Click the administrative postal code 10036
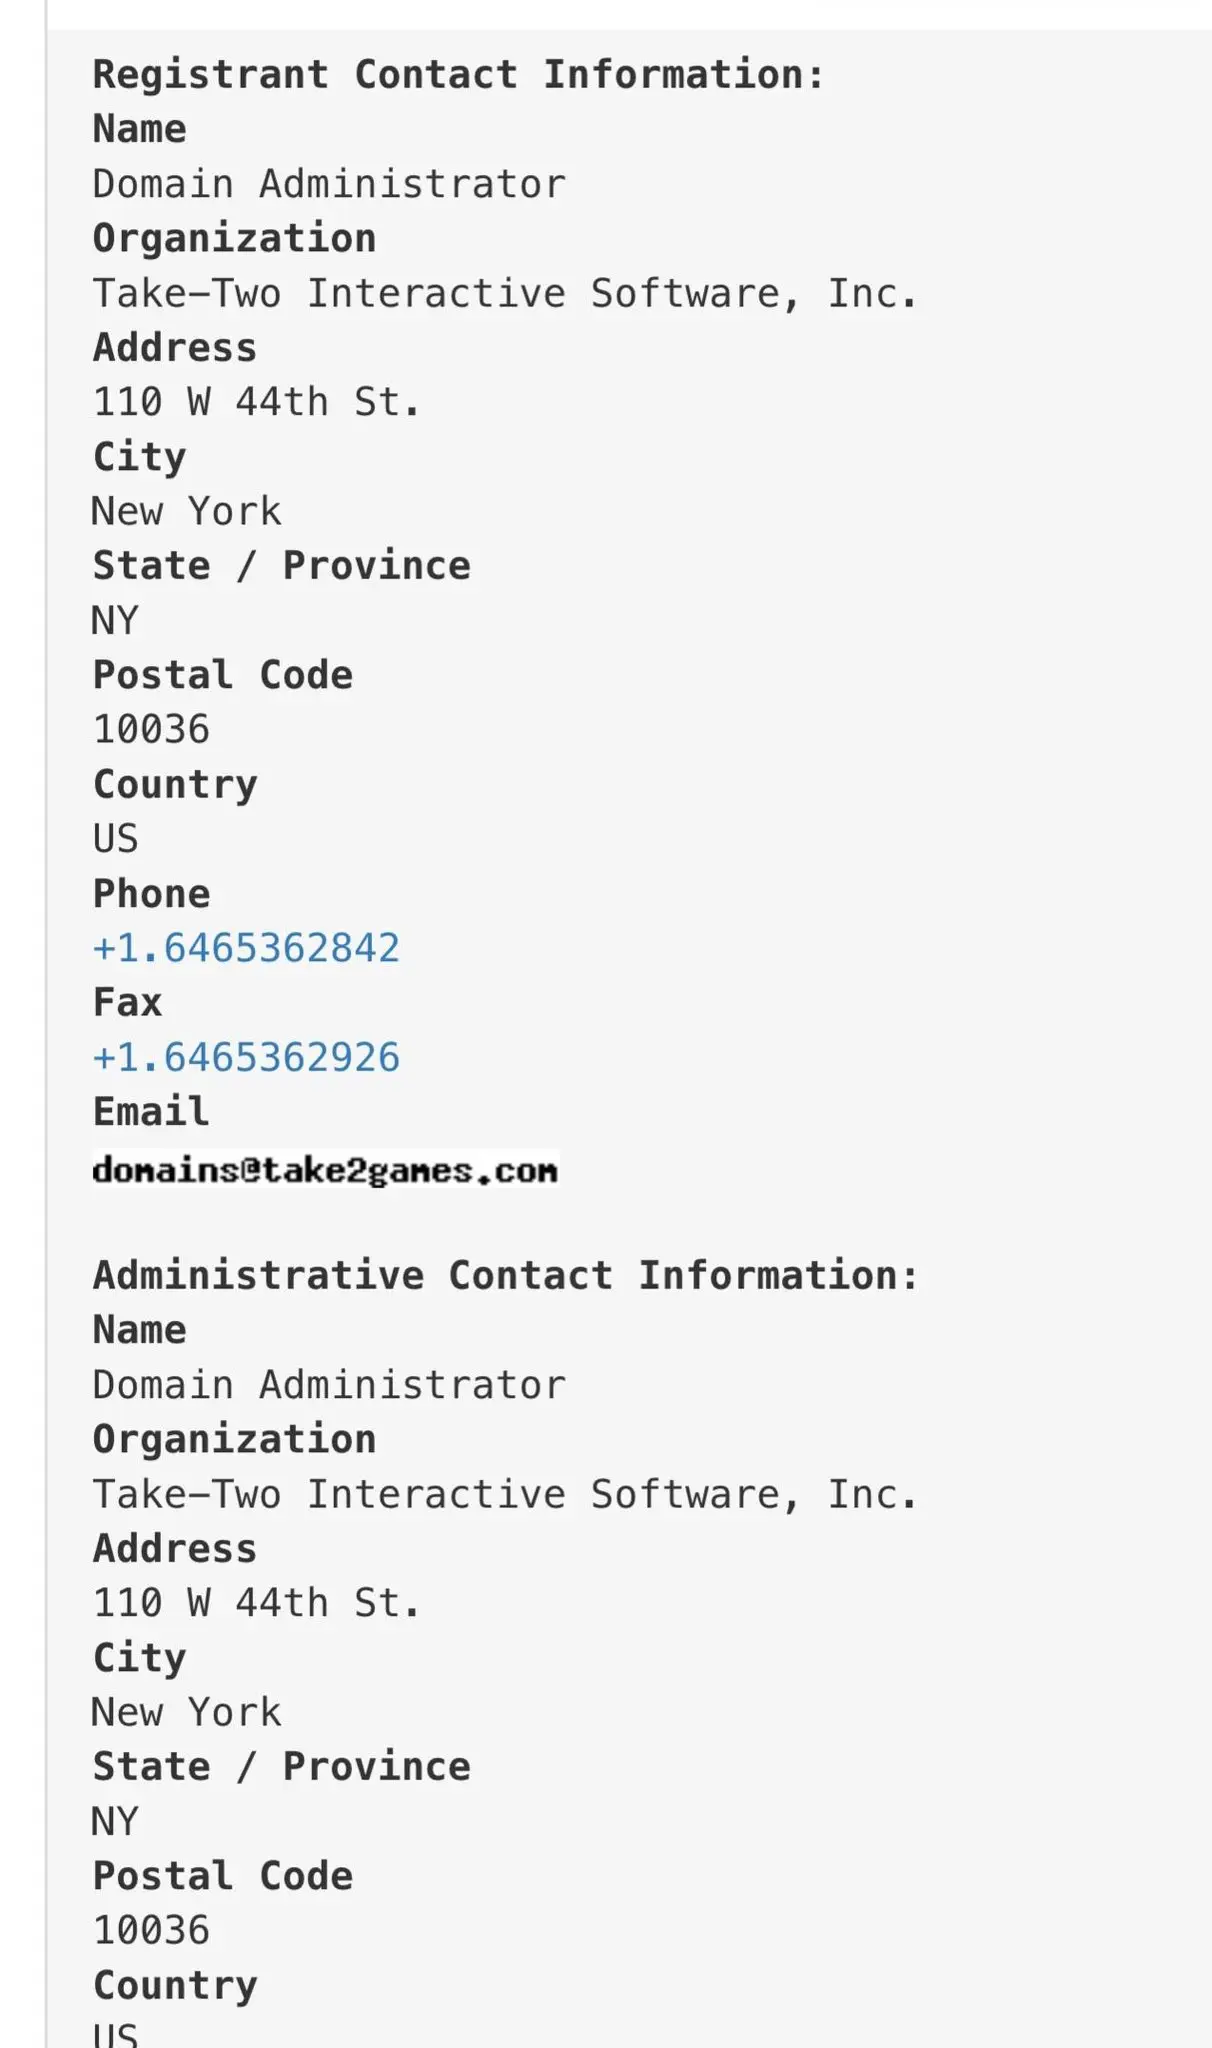Image resolution: width=1212 pixels, height=2048 pixels. point(151,1931)
